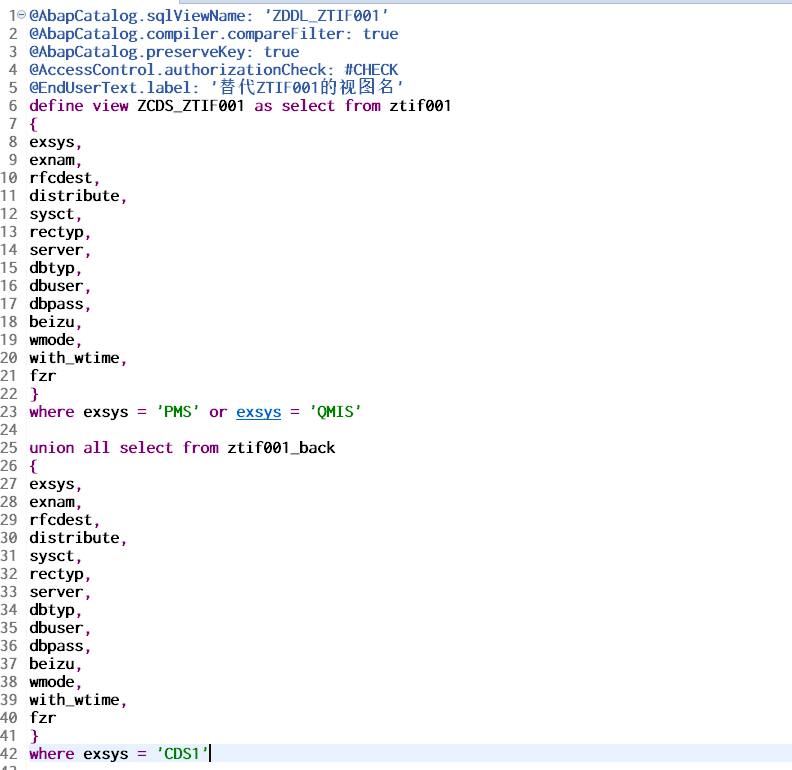Click the where keyword on line 23
Screen dimensions: 792x770
[52, 412]
